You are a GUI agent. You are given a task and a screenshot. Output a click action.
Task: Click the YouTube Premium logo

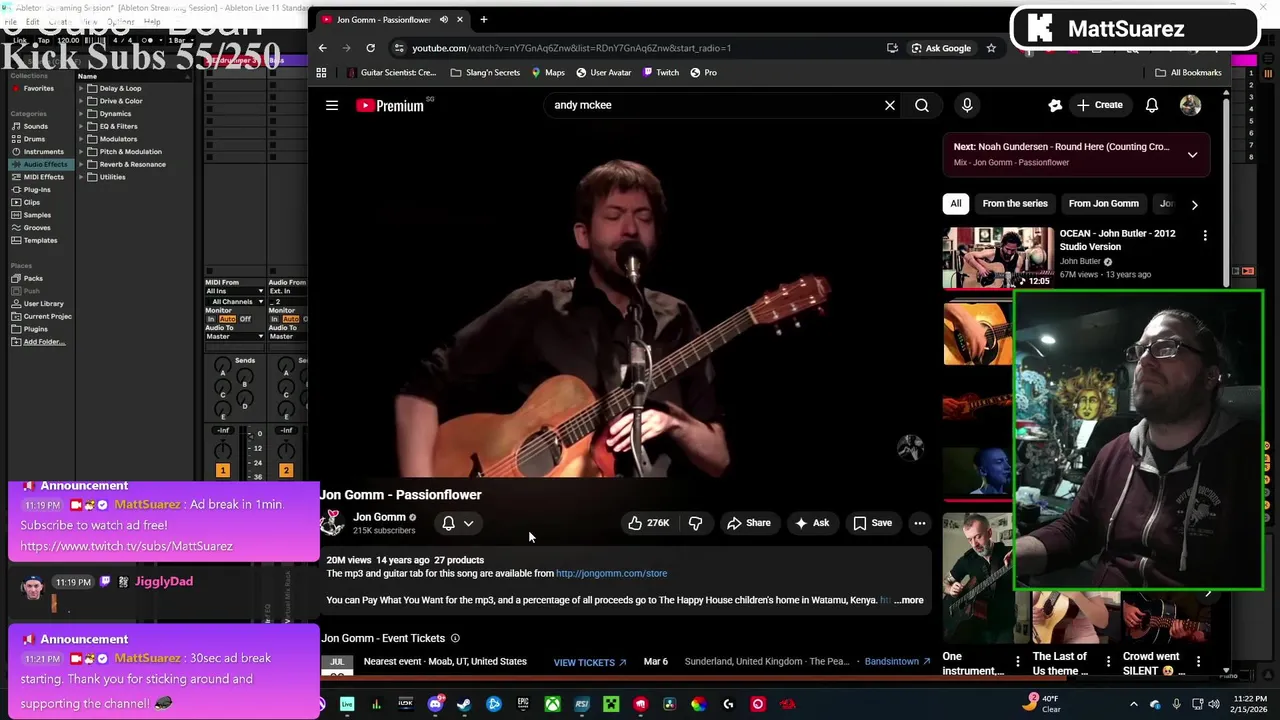point(390,105)
